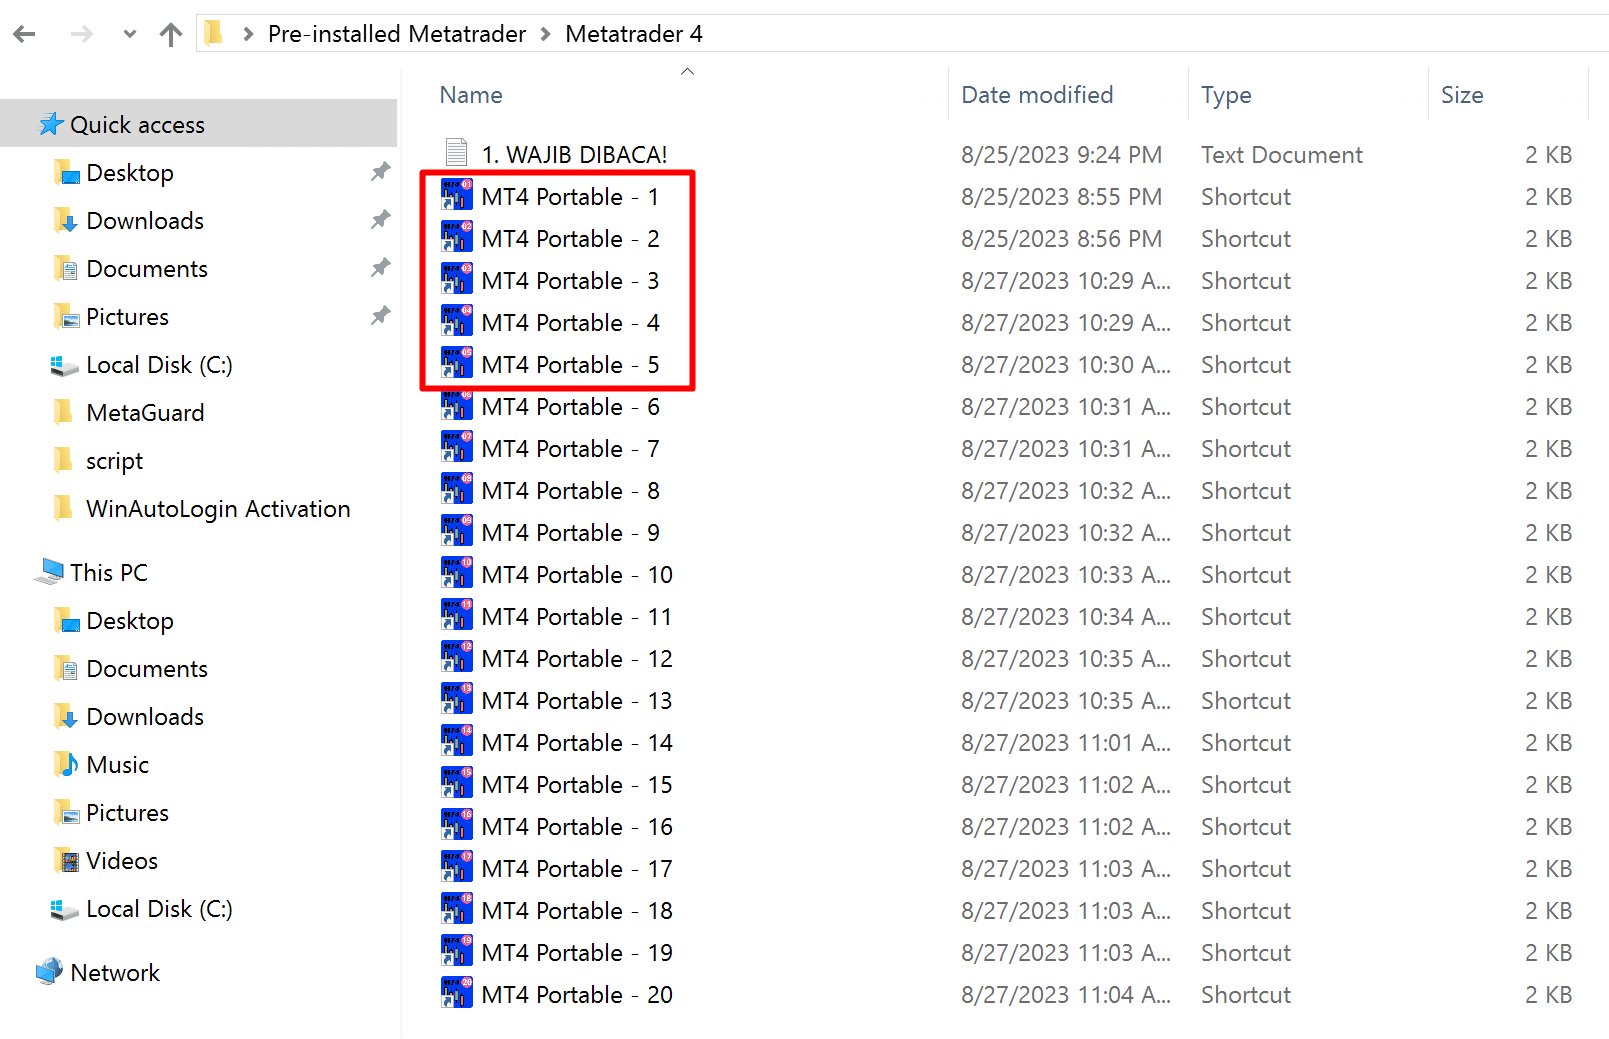Viewport: 1609px width, 1039px height.
Task: Click Metatrader 4 breadcrumb segment
Action: click(x=634, y=34)
